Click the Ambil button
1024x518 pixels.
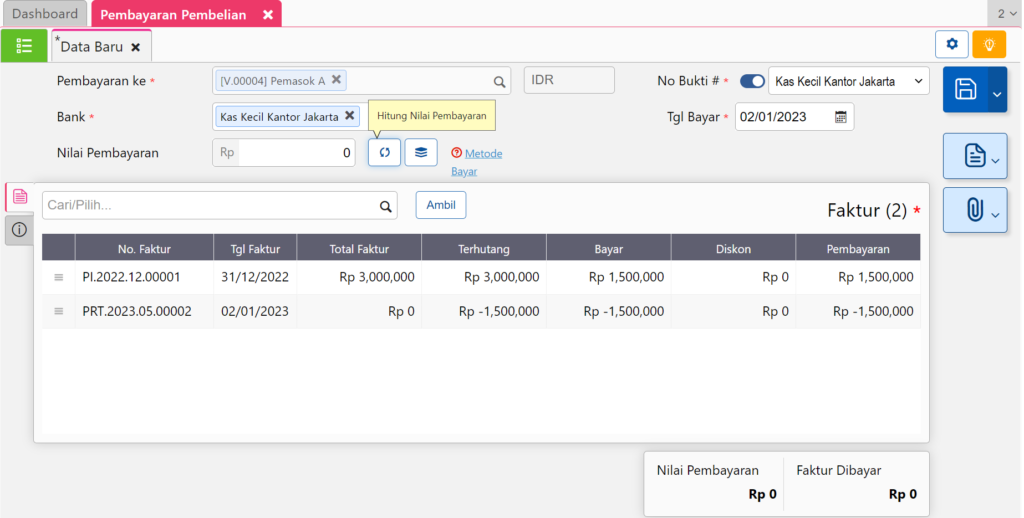pos(440,205)
